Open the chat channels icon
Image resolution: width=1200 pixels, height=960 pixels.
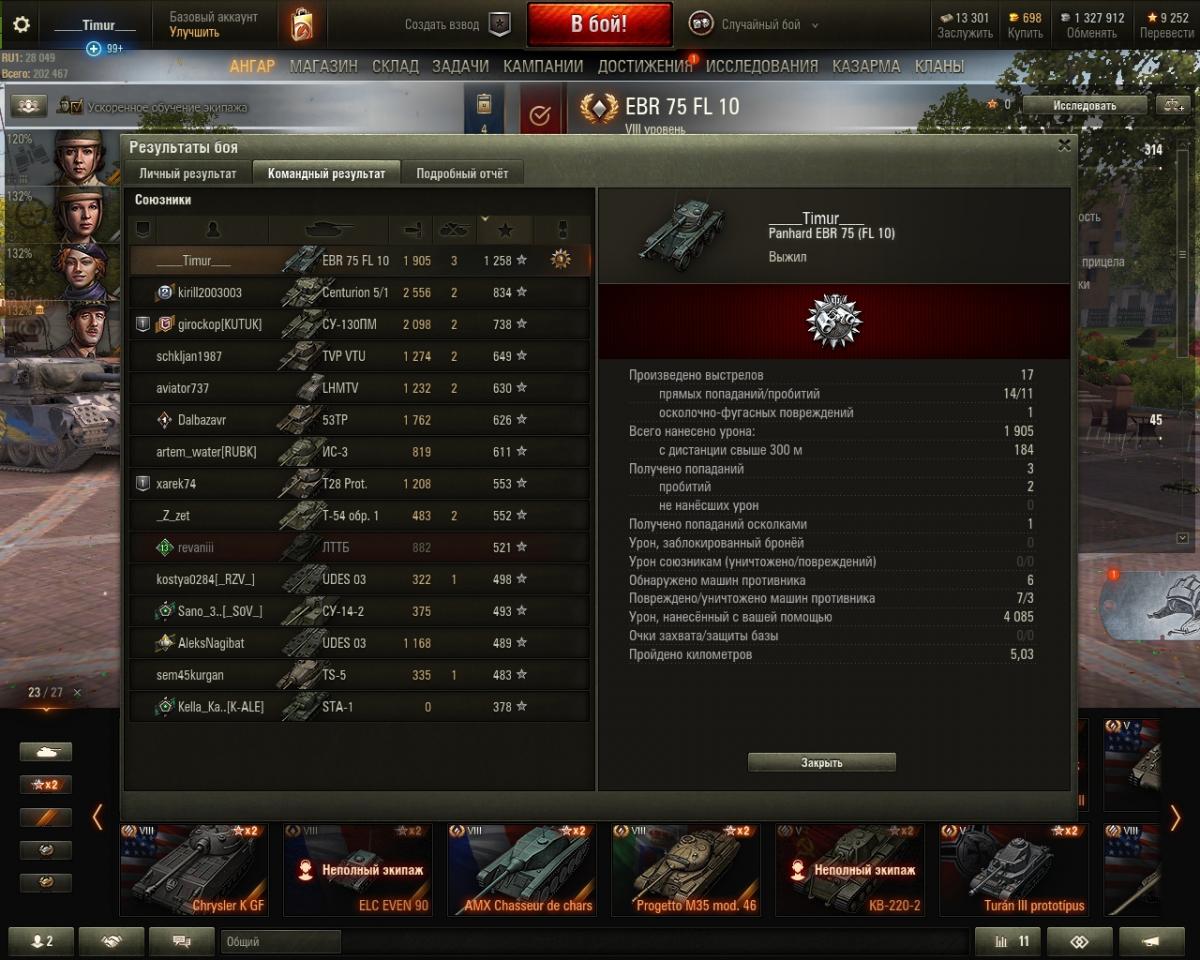[x=182, y=941]
